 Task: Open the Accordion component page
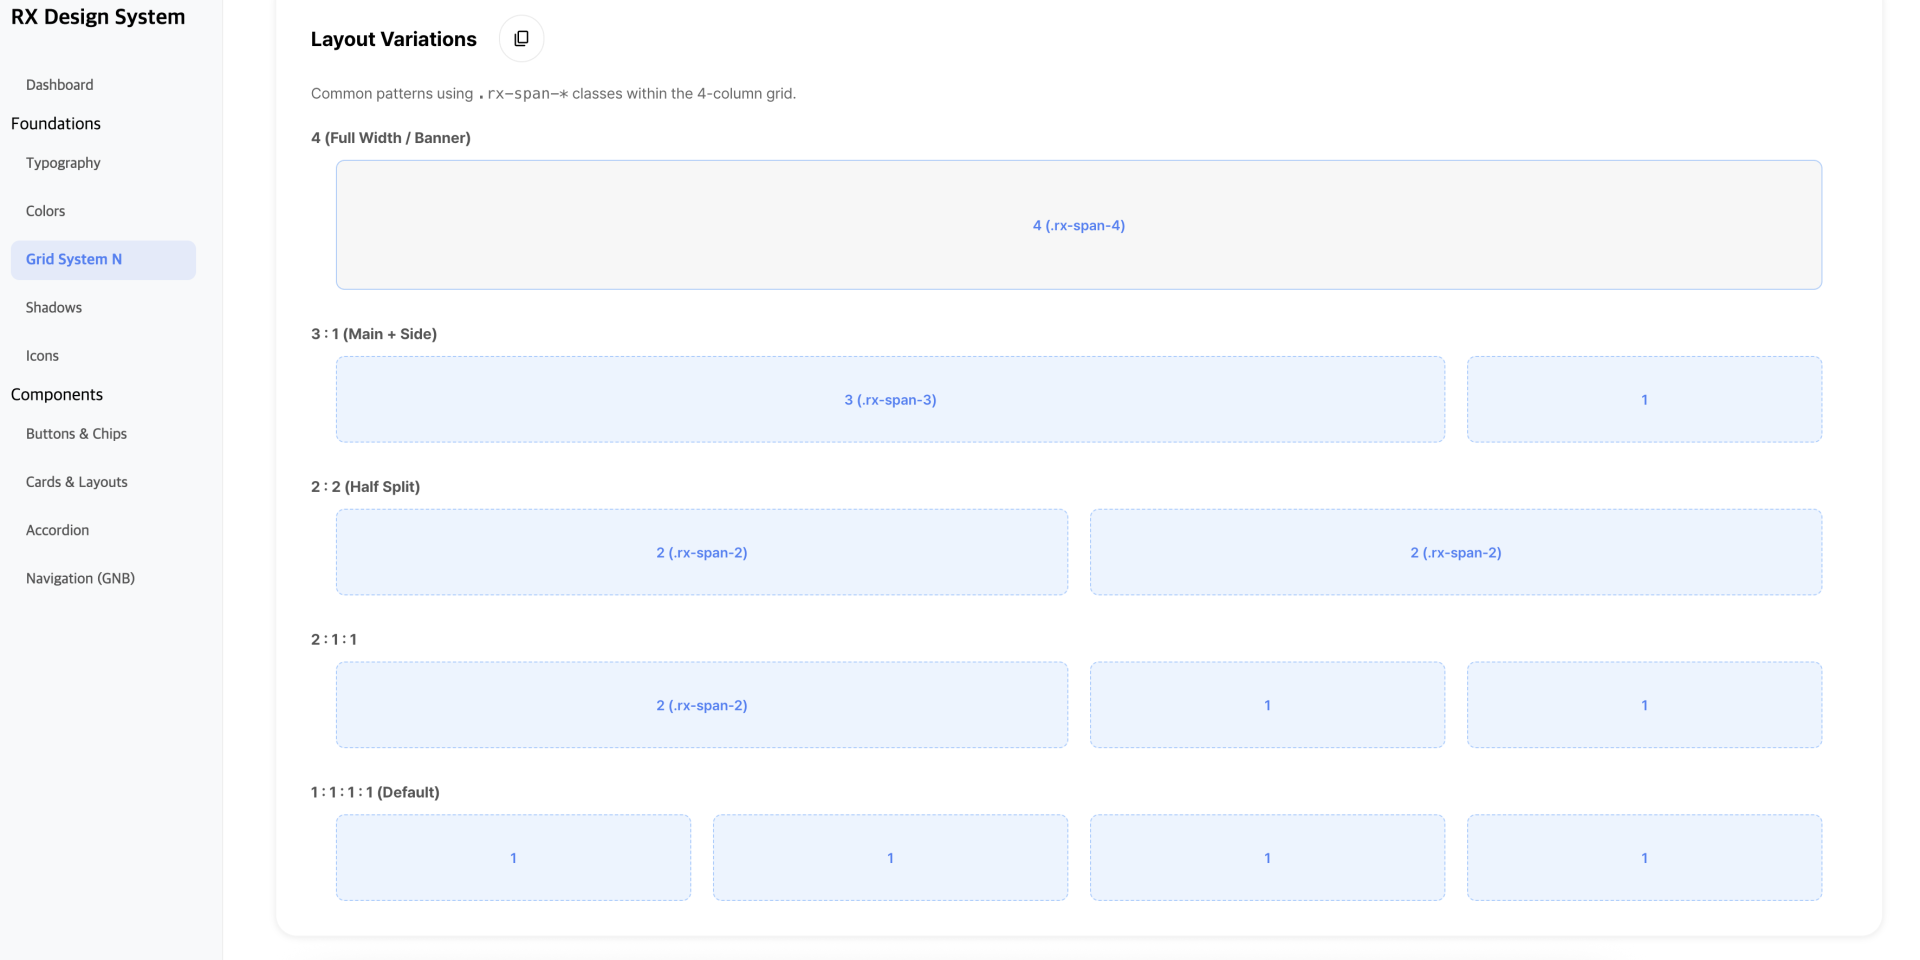(57, 530)
